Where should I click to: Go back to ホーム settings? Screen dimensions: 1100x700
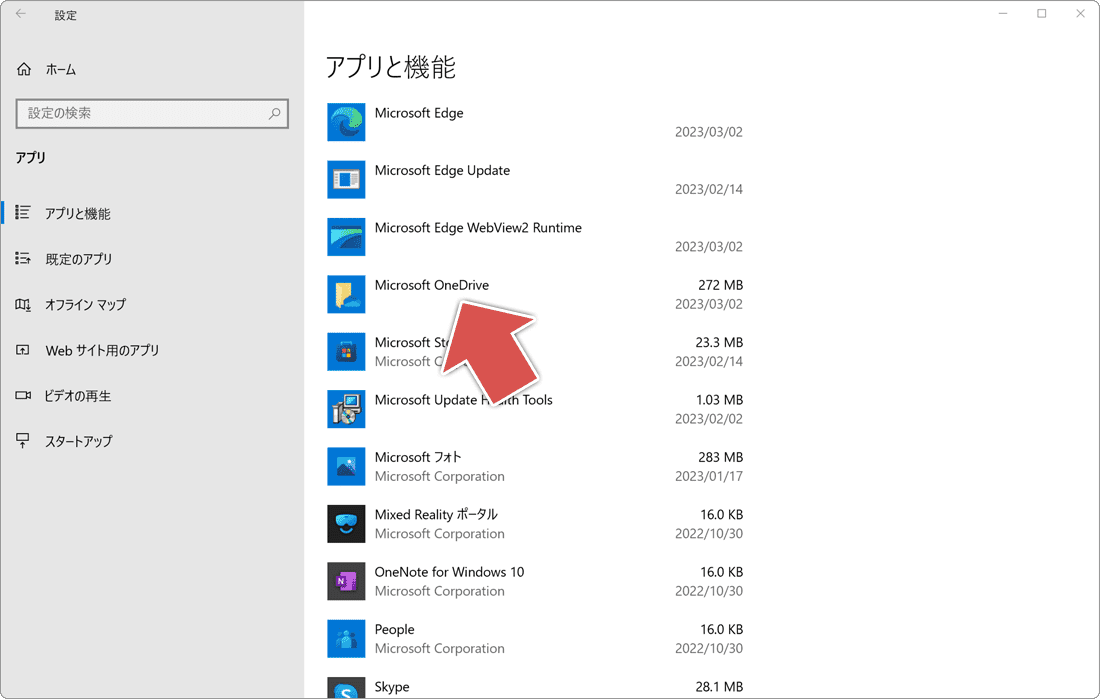tap(60, 69)
